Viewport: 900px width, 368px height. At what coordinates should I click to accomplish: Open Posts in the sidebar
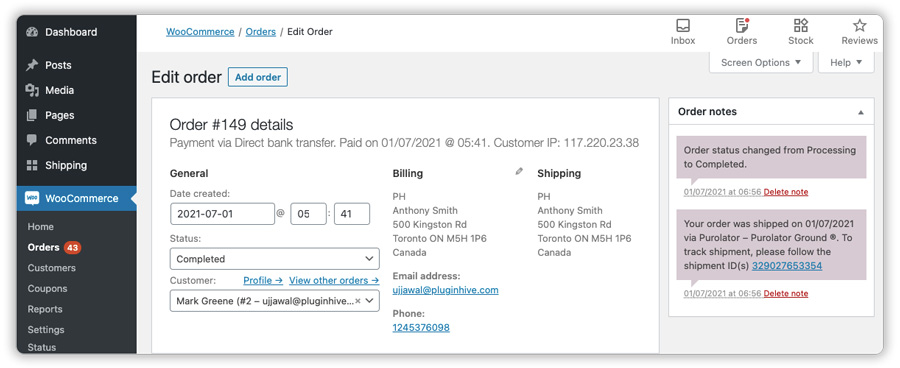[59, 65]
